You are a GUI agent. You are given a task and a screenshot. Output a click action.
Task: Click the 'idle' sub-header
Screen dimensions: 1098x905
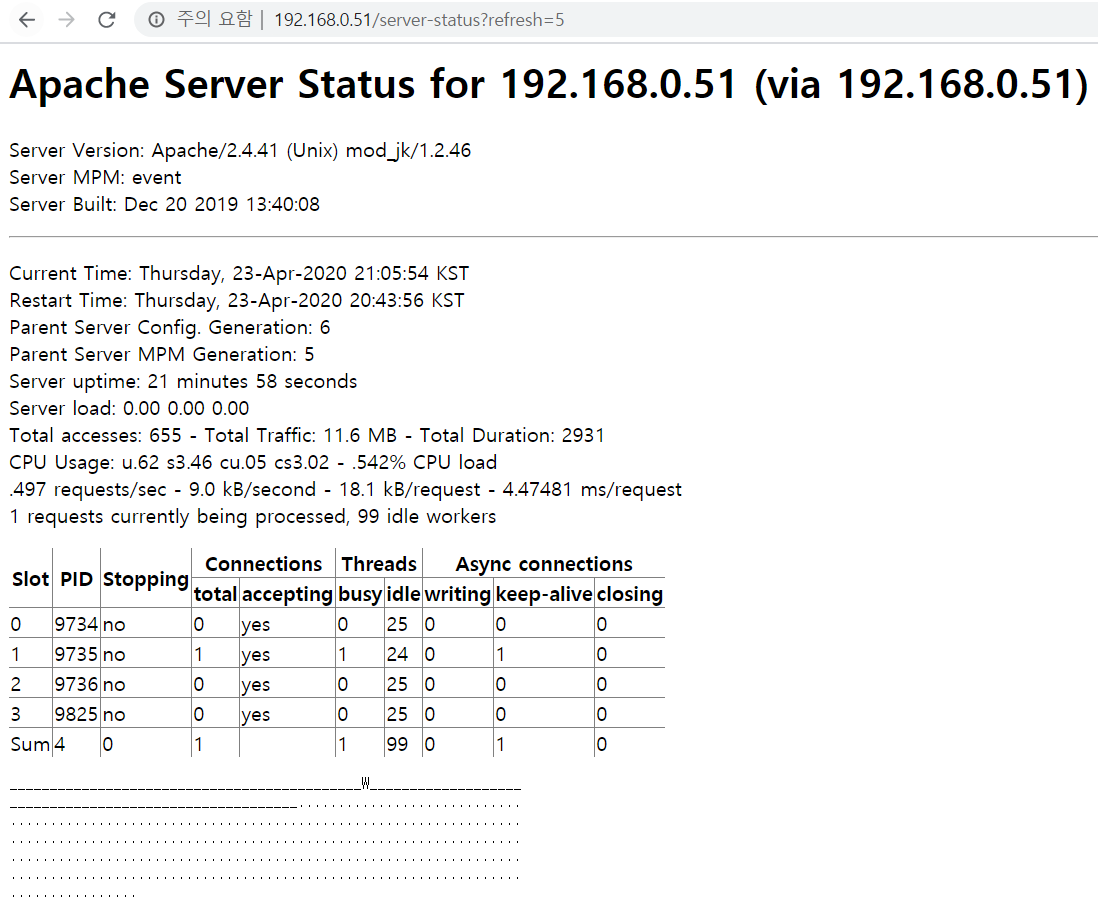click(403, 594)
